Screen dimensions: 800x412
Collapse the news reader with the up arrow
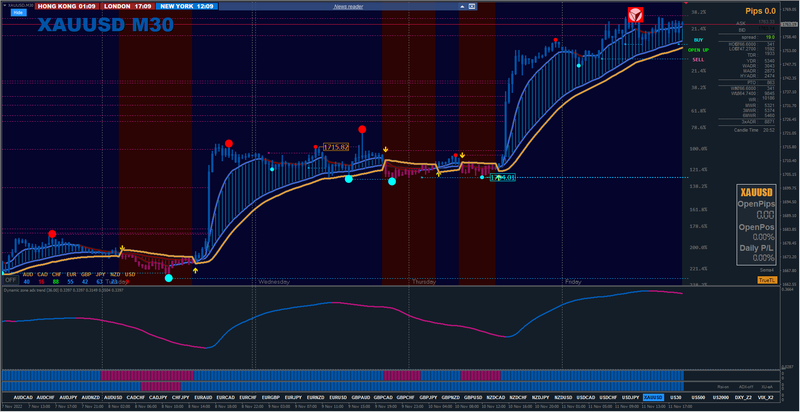click(x=462, y=7)
